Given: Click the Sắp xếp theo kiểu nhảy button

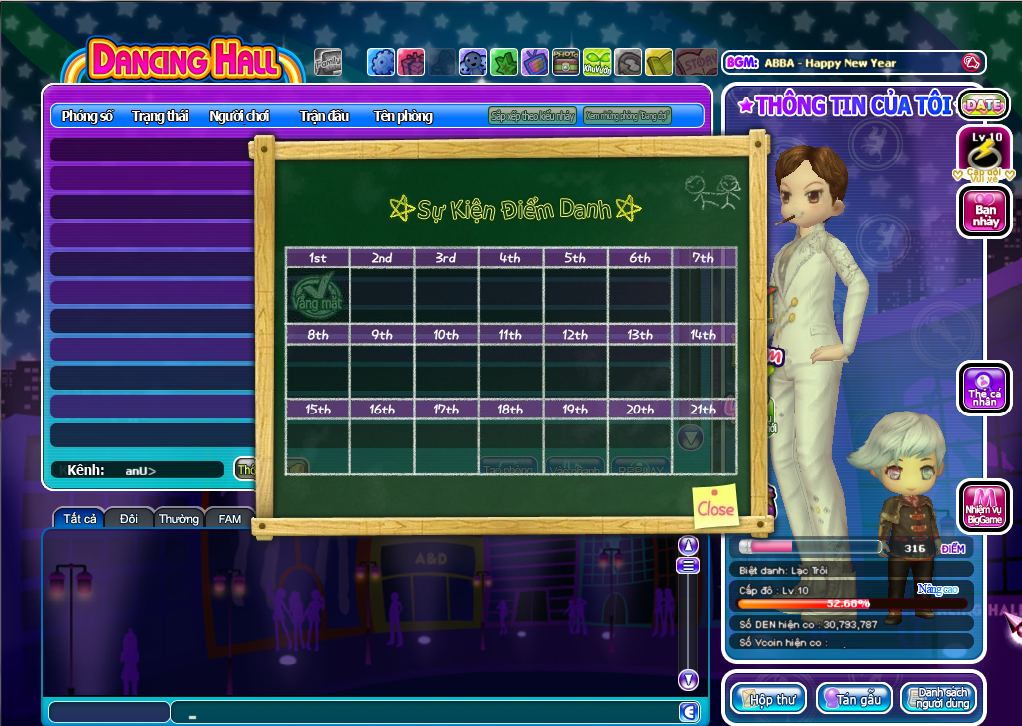Looking at the screenshot, I should [x=533, y=116].
